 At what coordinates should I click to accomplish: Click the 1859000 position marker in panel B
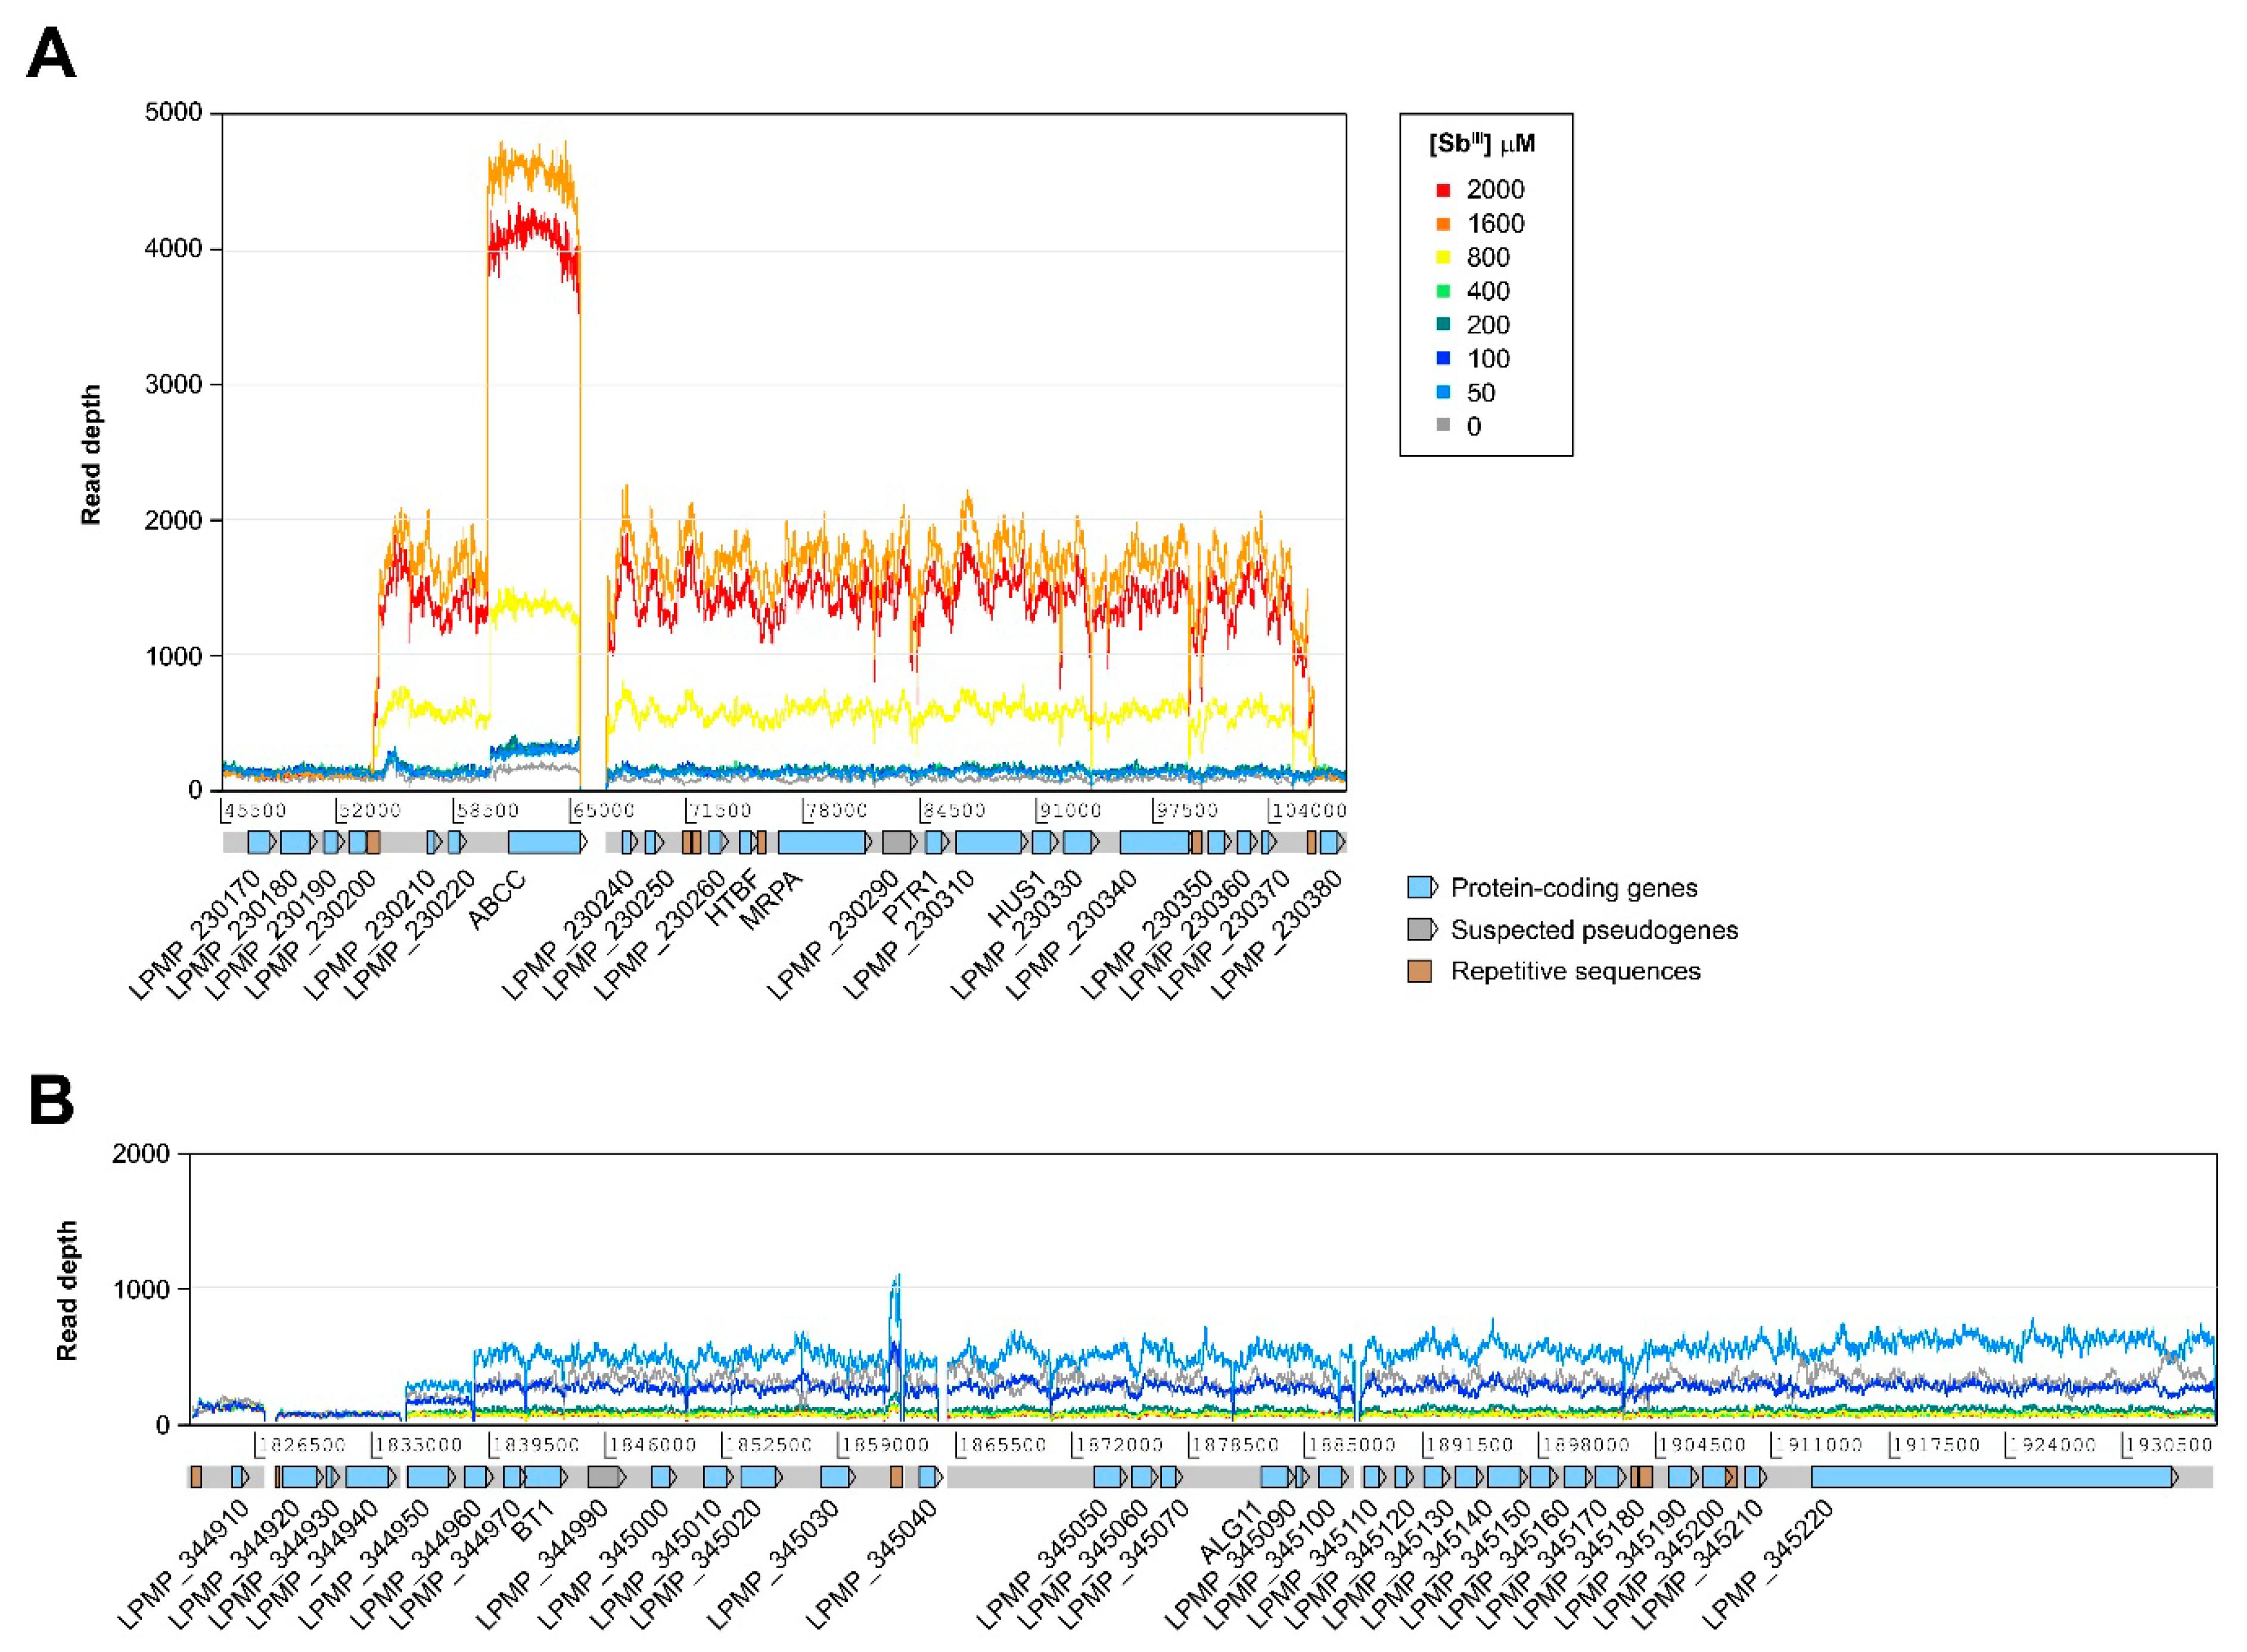884,1445
